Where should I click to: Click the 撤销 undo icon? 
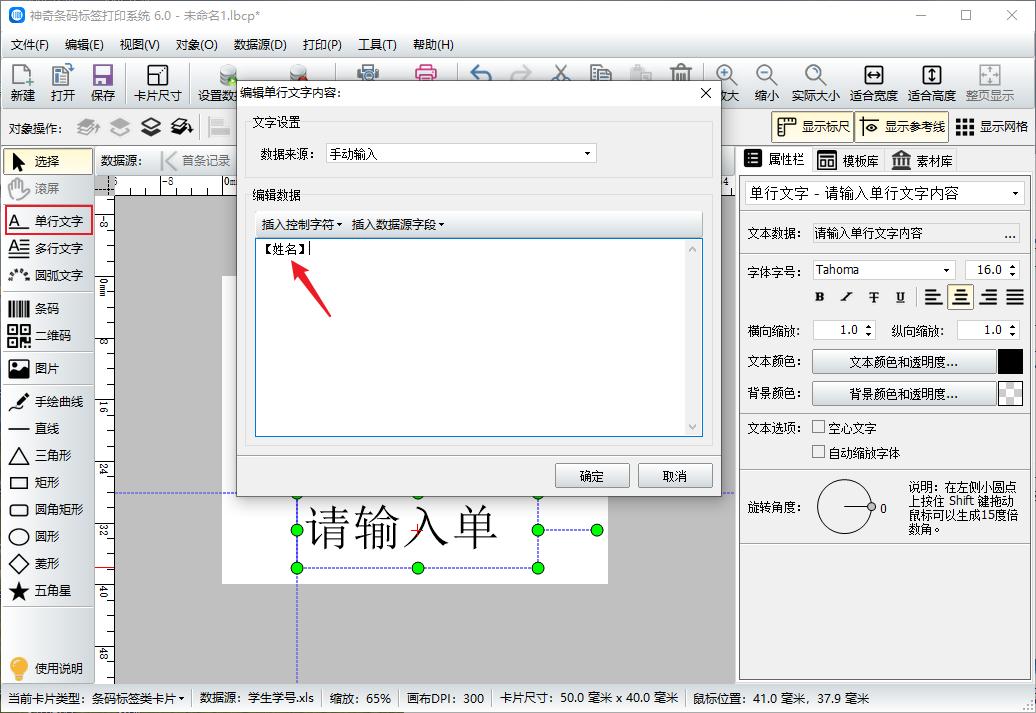pos(479,72)
